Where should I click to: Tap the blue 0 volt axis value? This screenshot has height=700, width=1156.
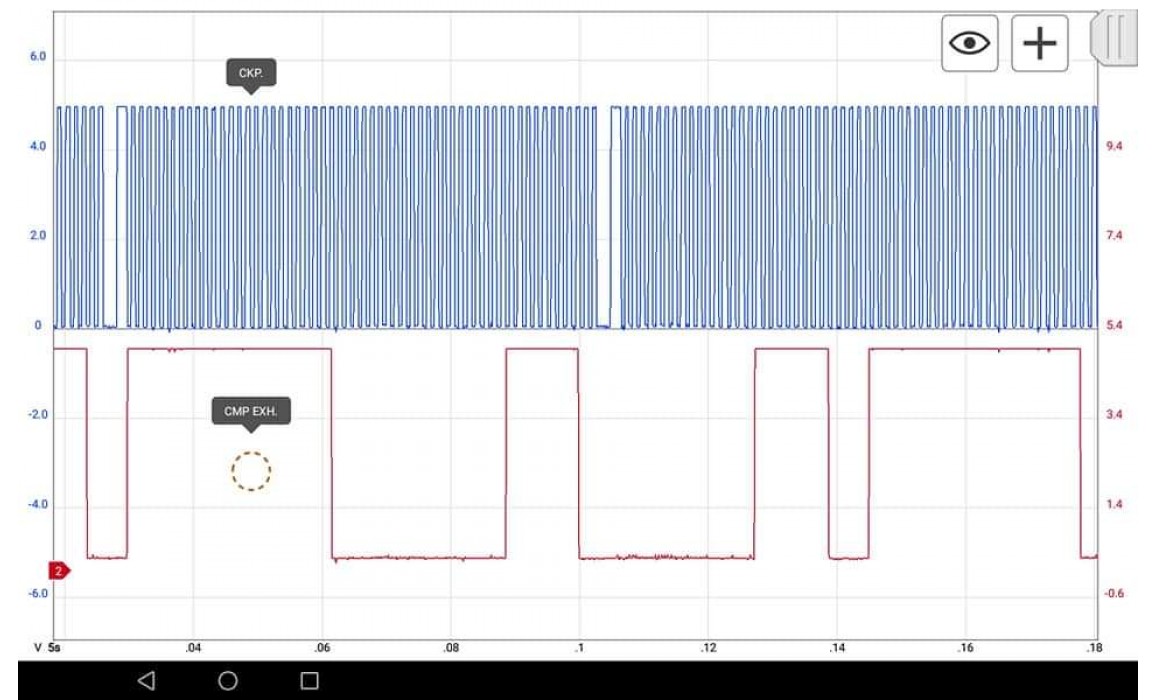click(38, 325)
